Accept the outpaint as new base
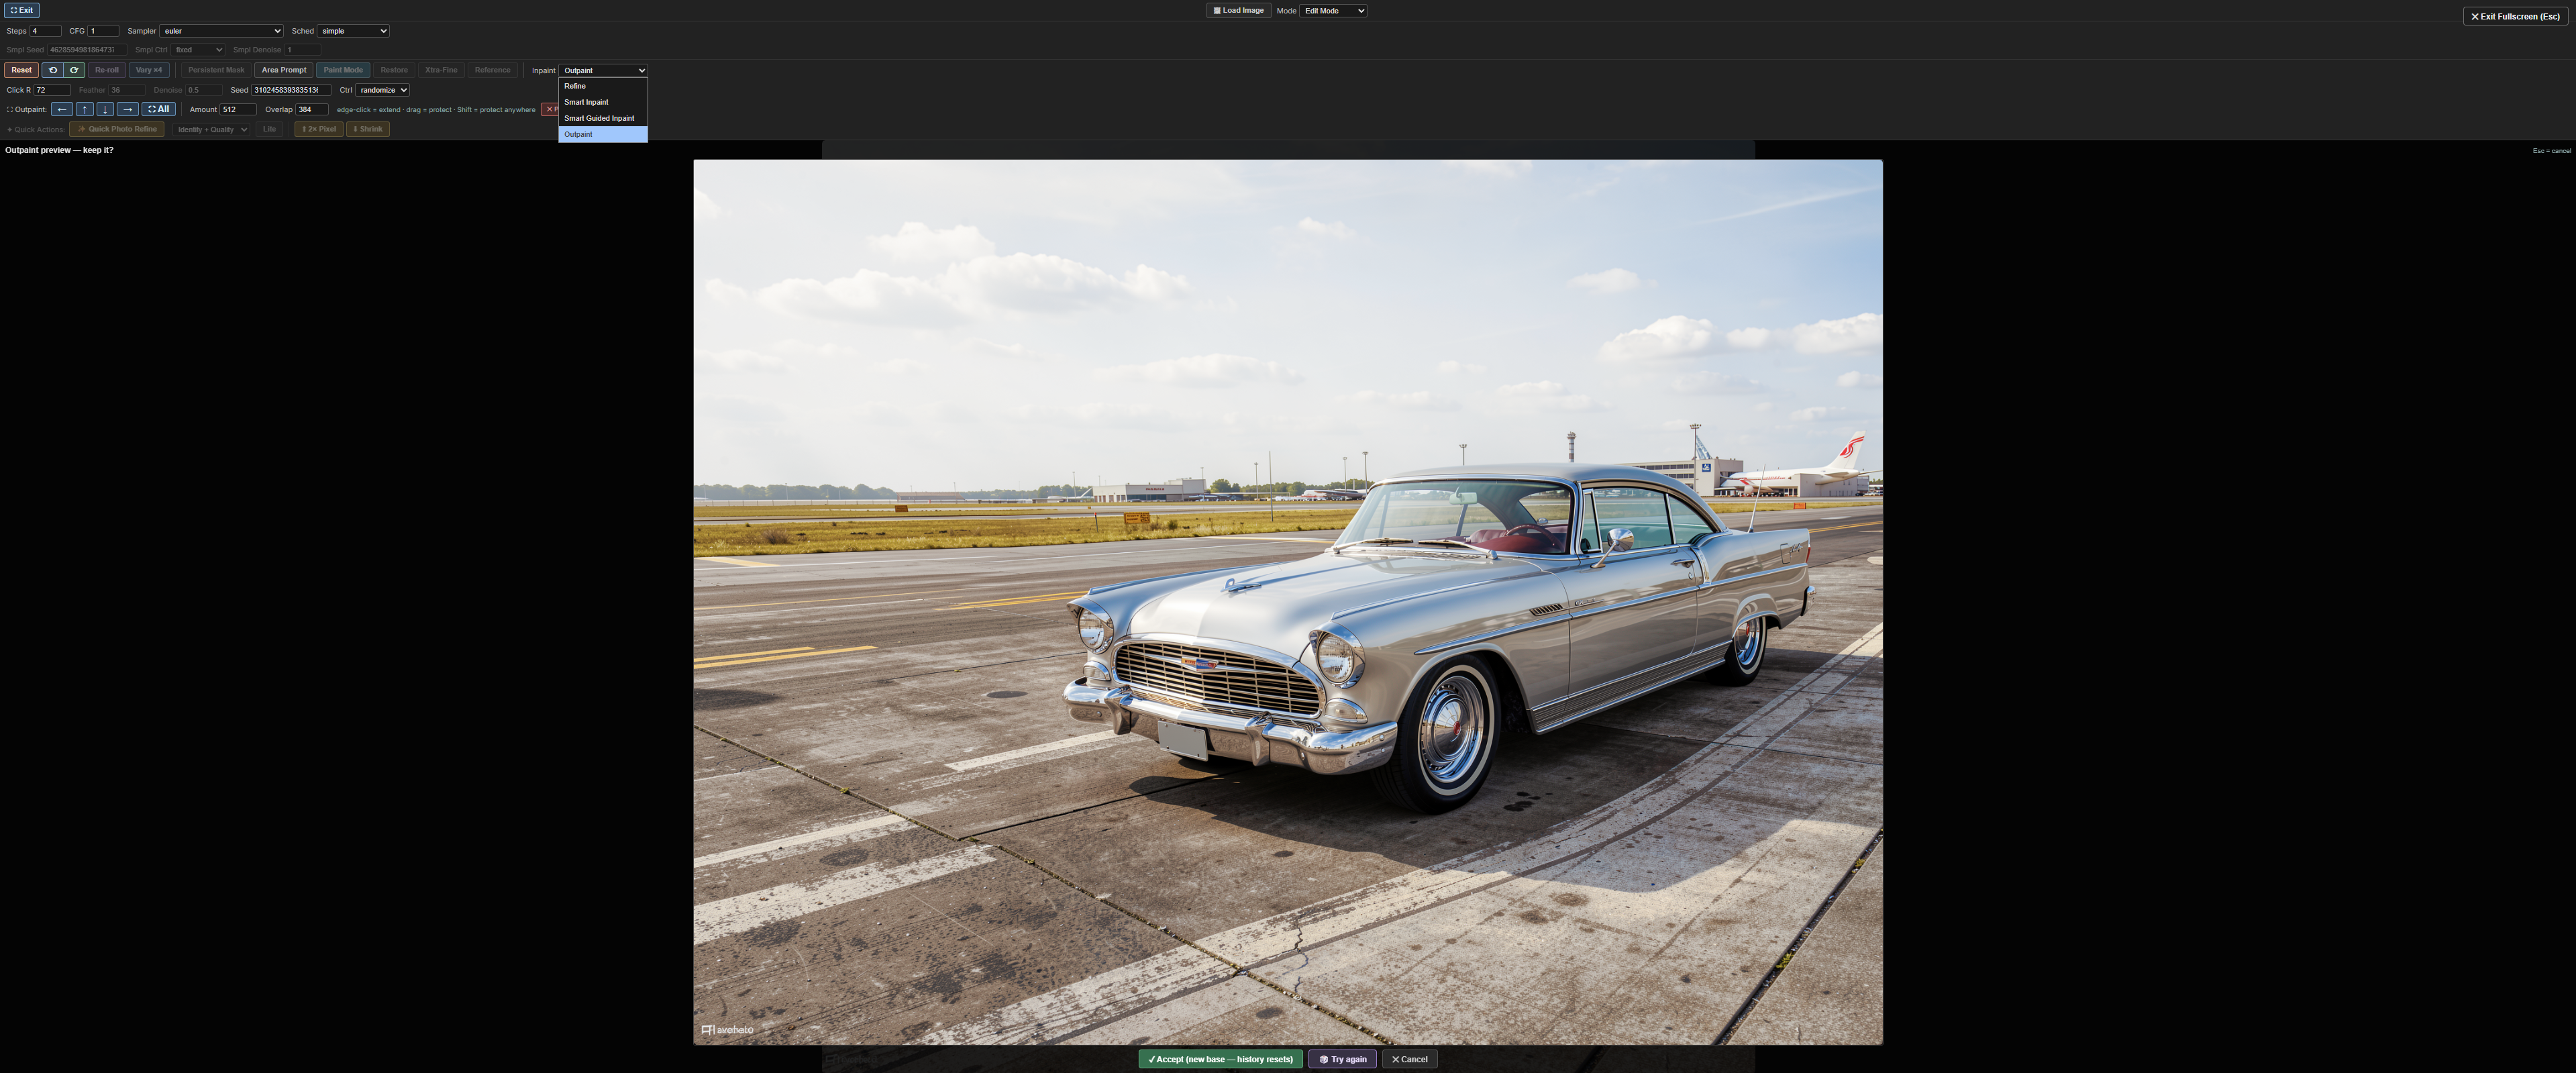This screenshot has height=1073, width=2576. click(1220, 1059)
